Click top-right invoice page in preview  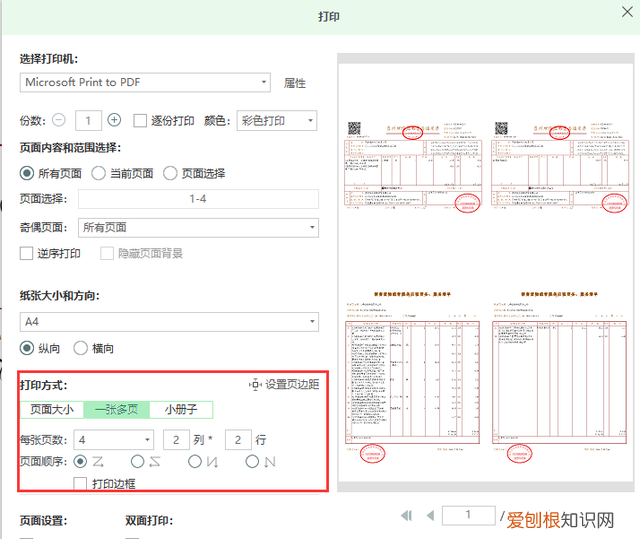tap(560, 167)
